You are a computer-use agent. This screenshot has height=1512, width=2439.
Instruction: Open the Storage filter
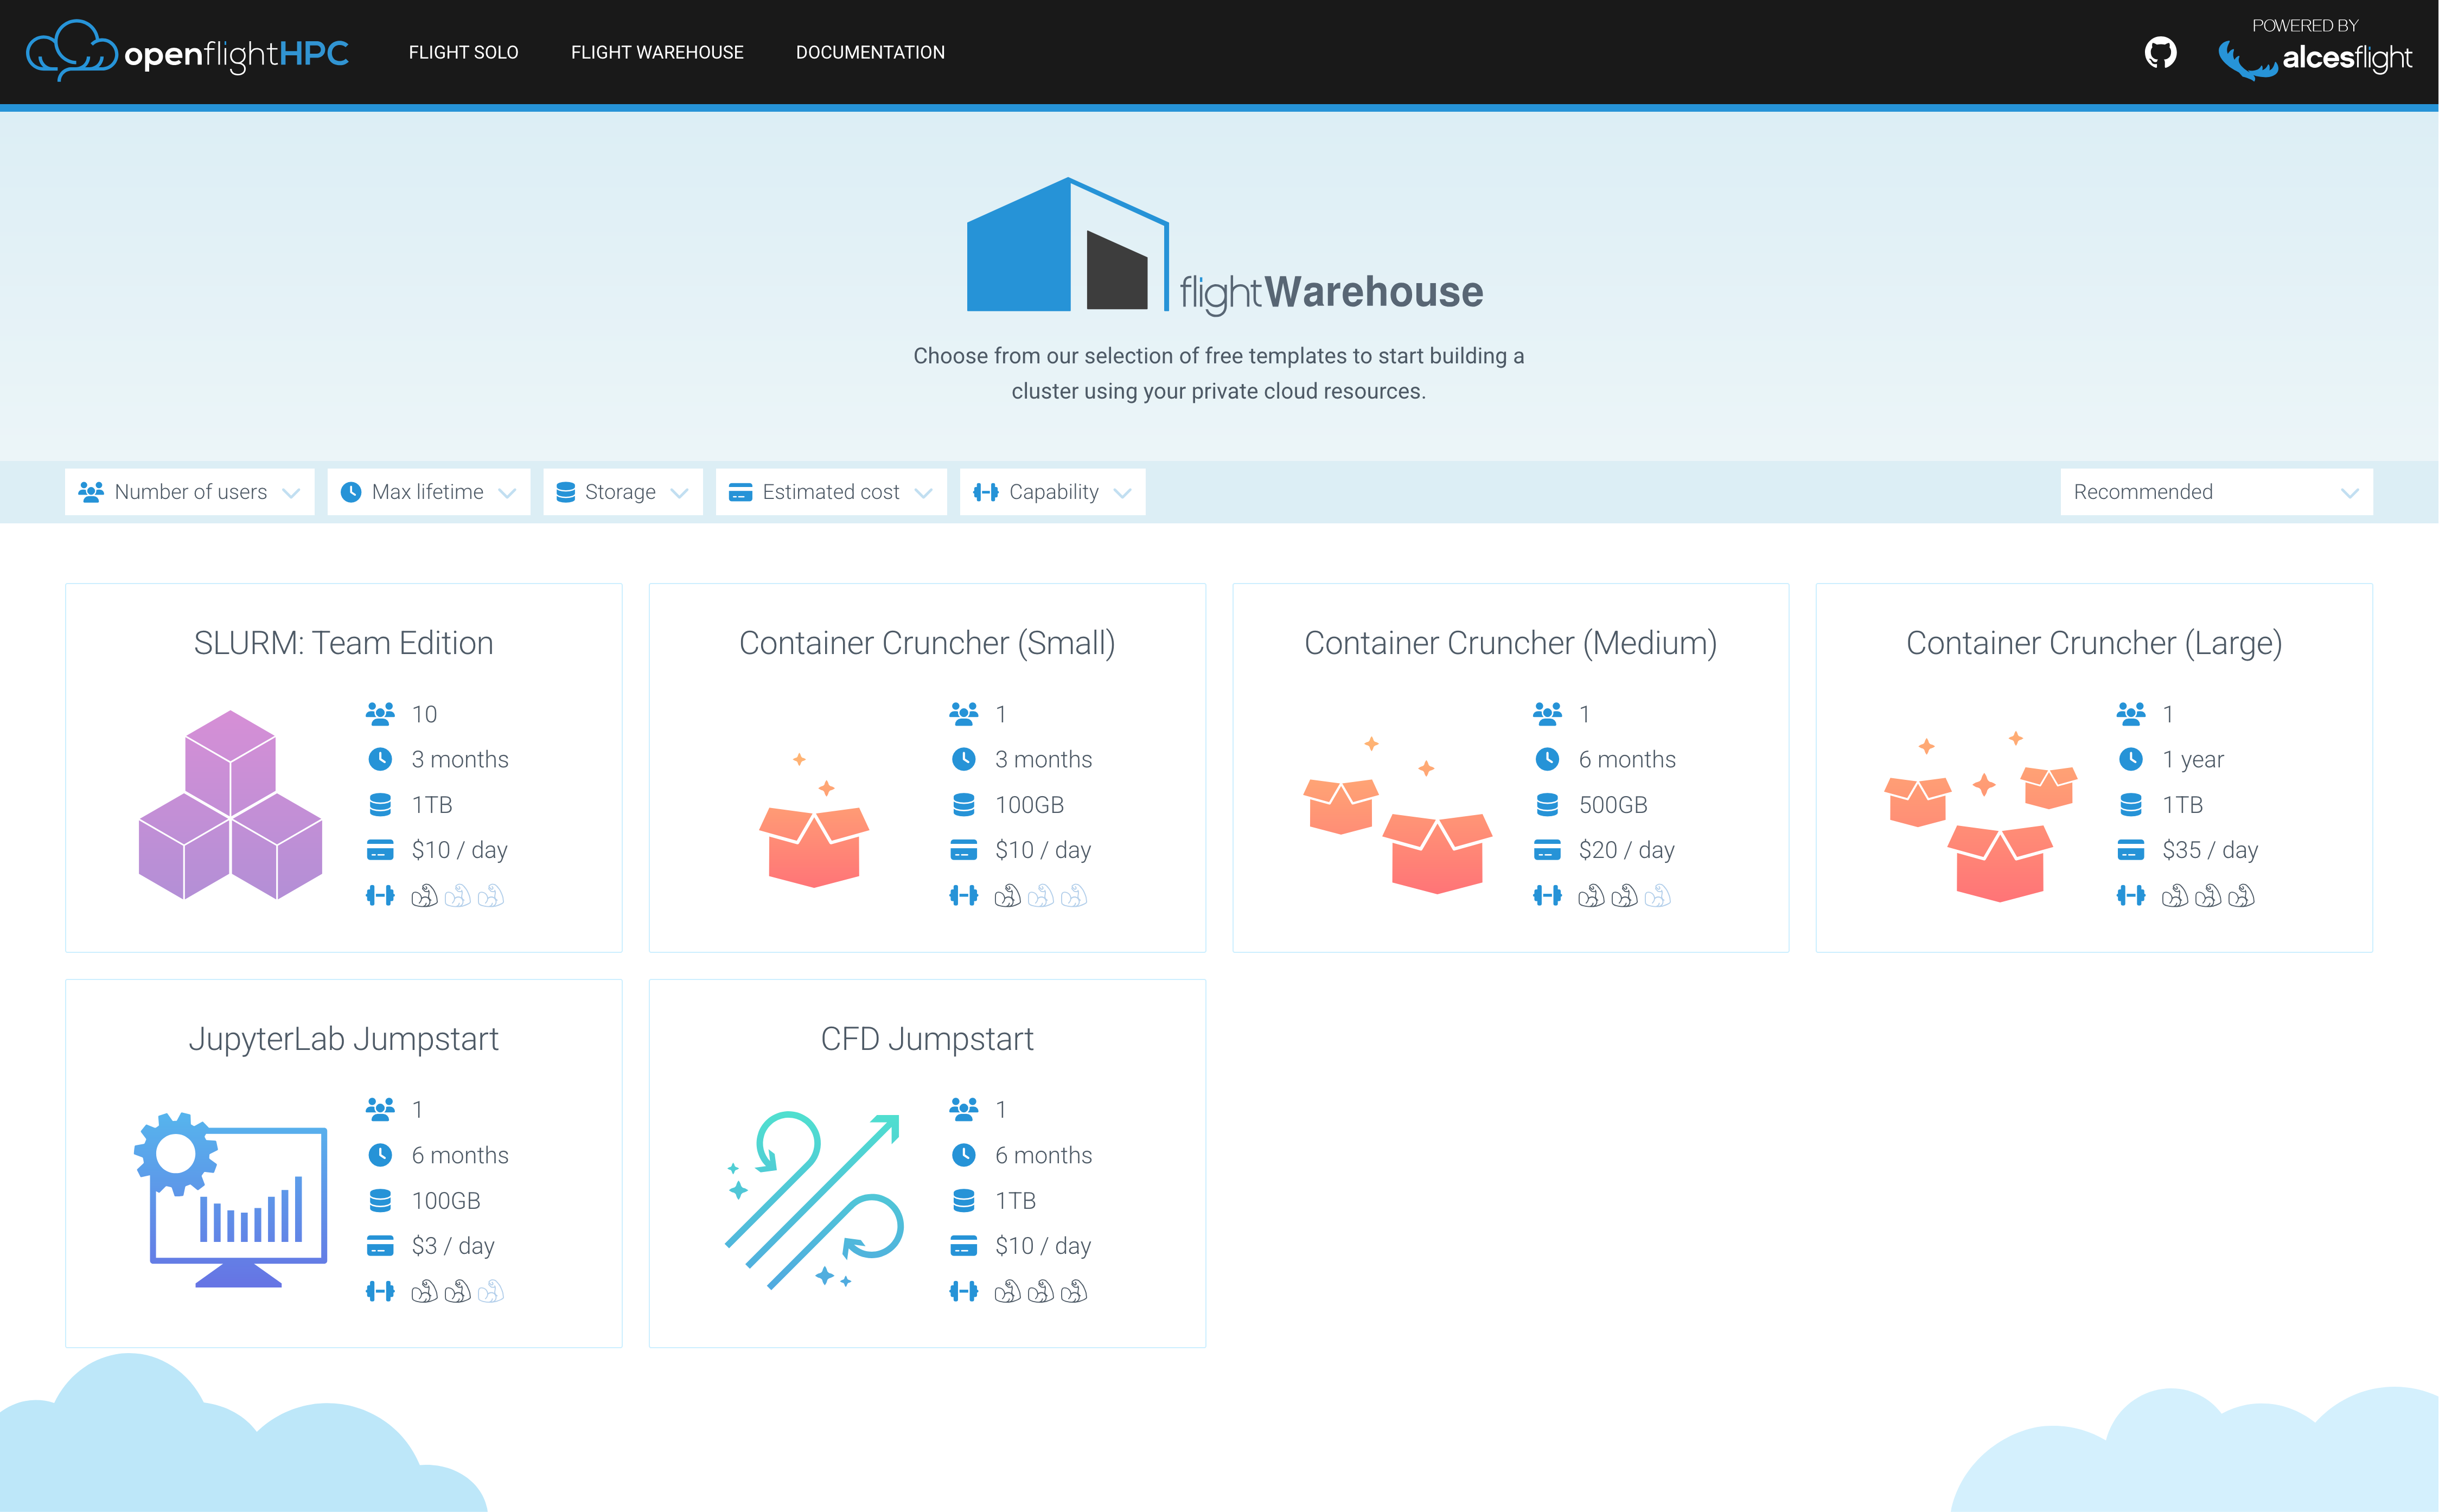point(622,491)
